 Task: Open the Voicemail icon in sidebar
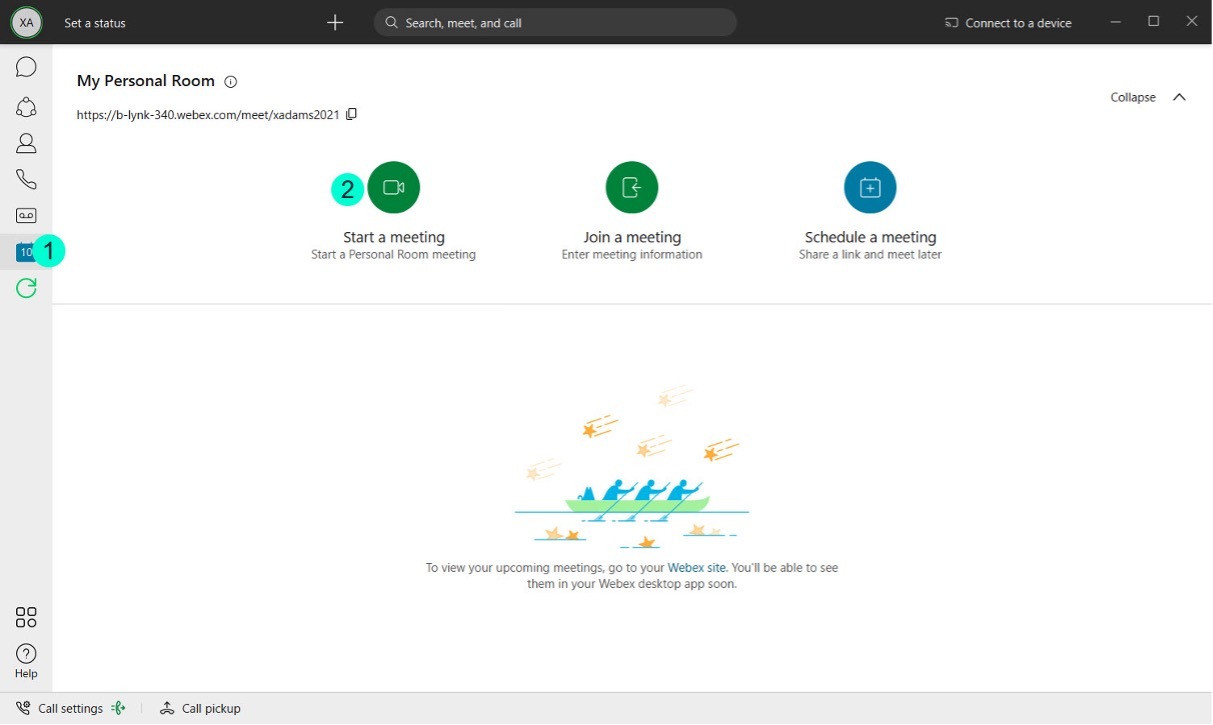[26, 215]
